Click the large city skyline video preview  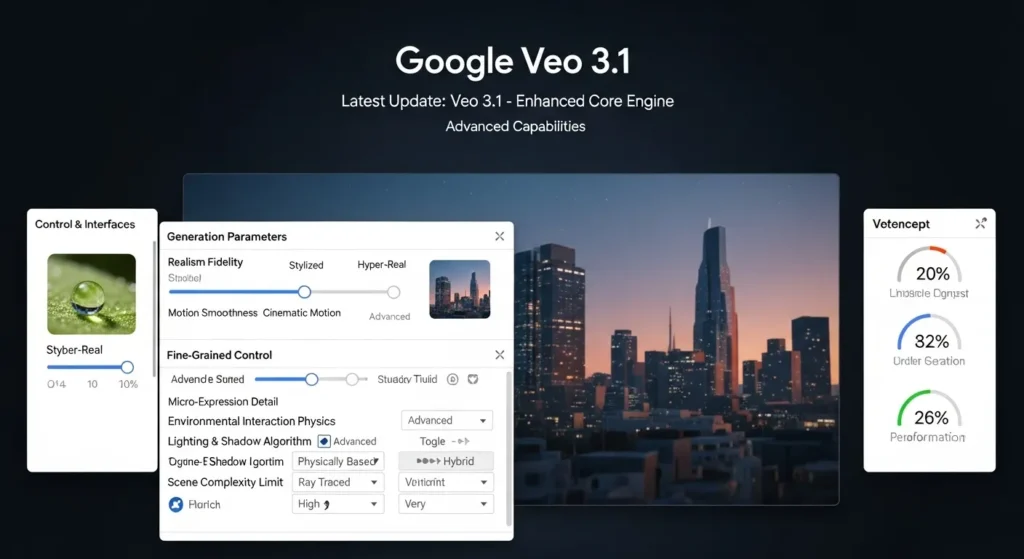(677, 339)
